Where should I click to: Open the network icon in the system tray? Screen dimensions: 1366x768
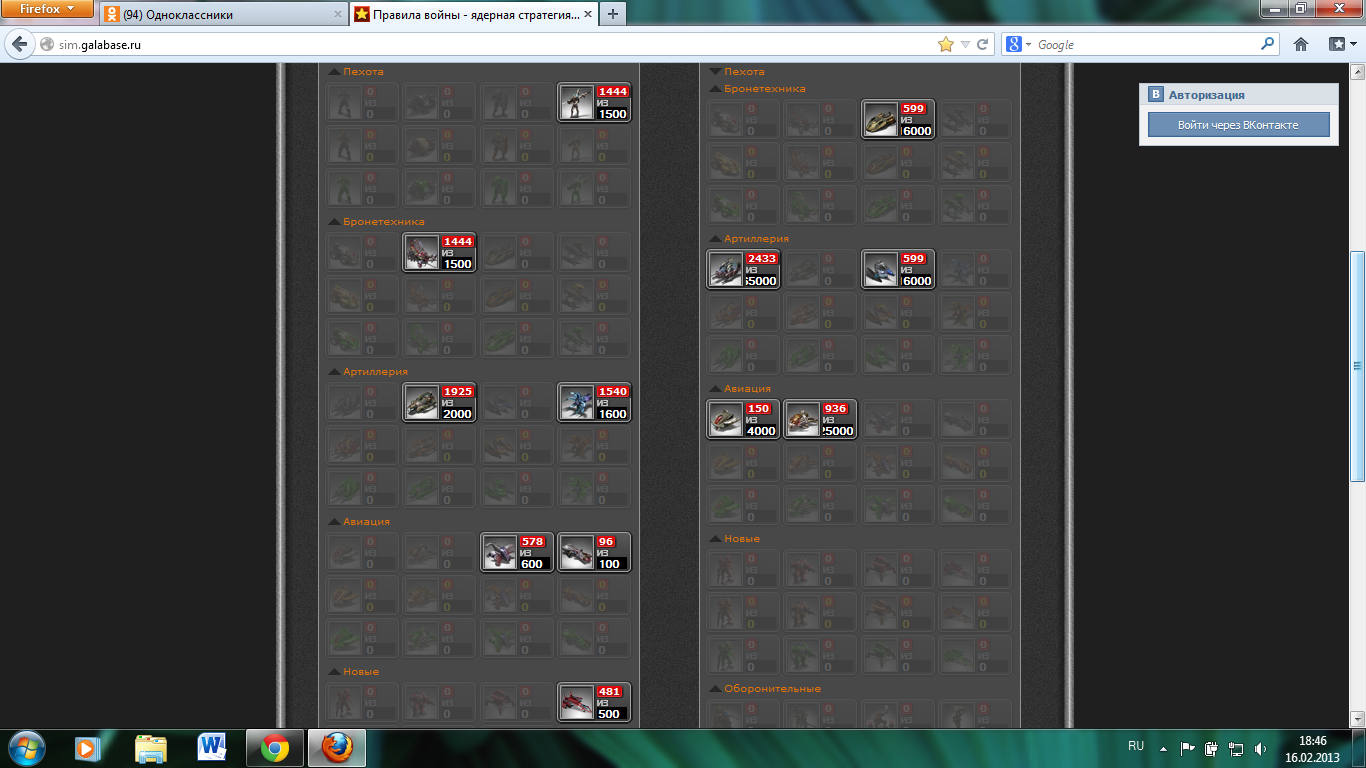(x=1236, y=748)
